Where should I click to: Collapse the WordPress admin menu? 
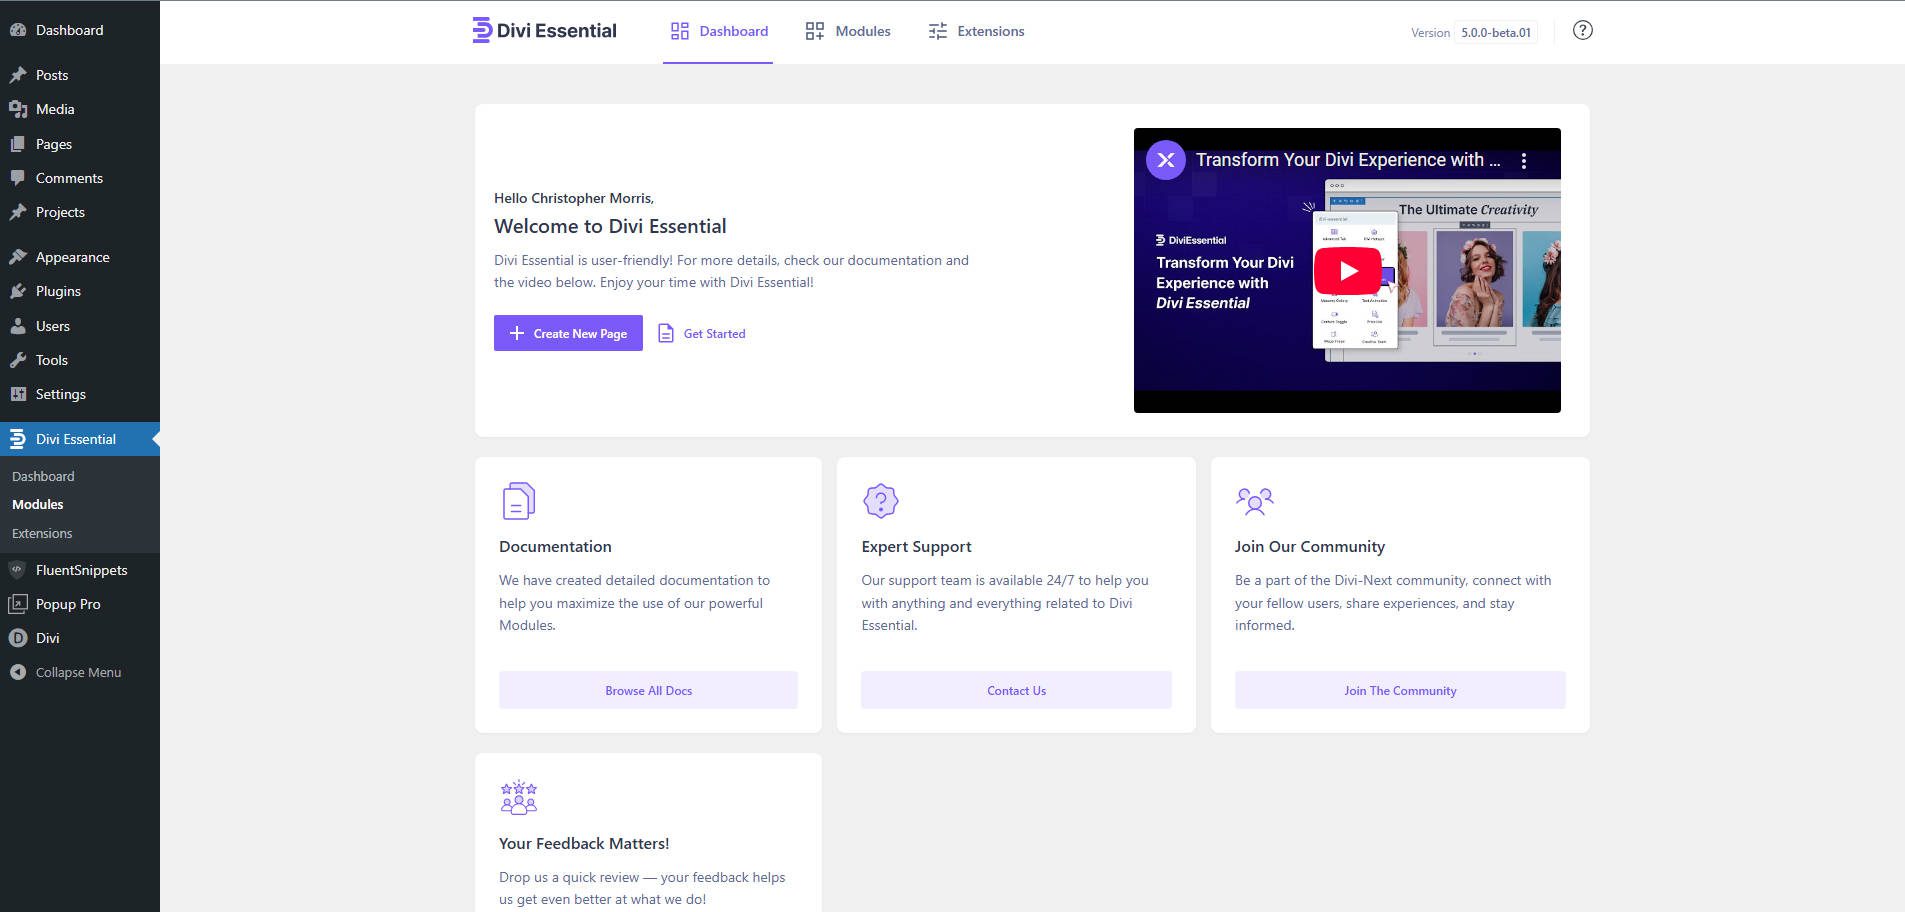click(x=77, y=672)
